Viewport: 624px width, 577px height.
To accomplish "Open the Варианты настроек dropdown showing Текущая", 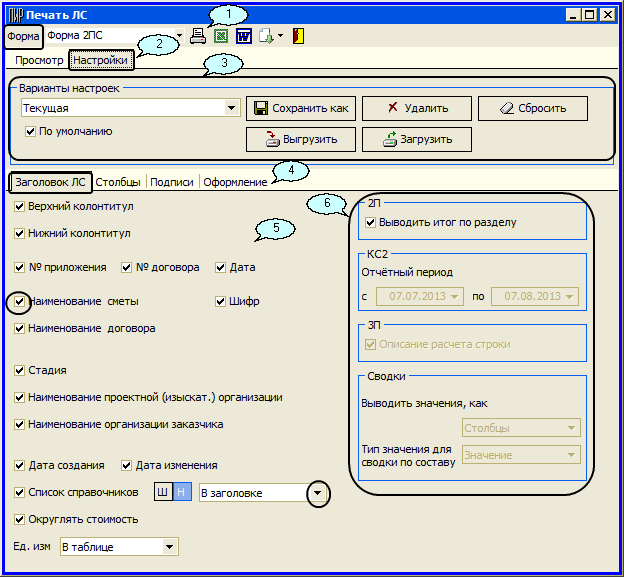I will (232, 107).
